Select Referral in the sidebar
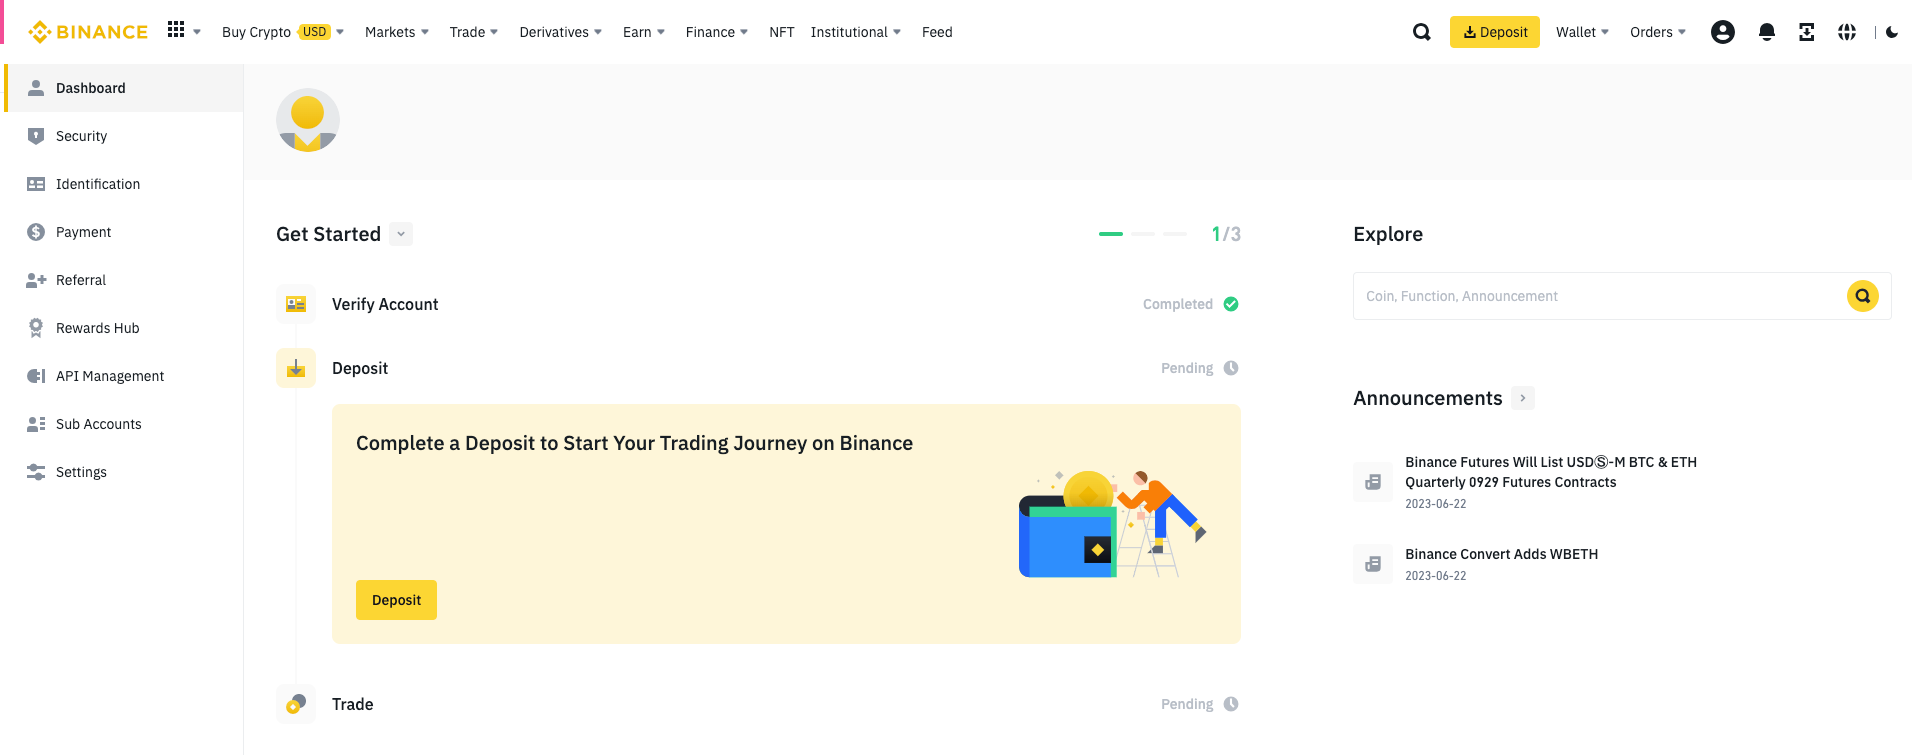This screenshot has width=1912, height=755. click(122, 280)
